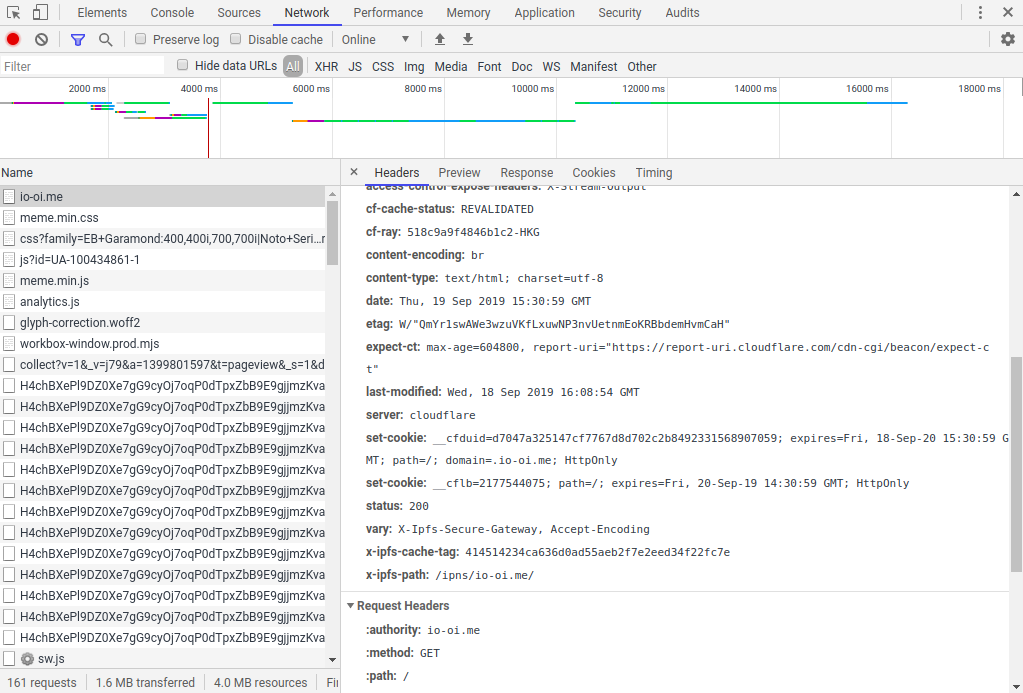
Task: Close the request details pane
Action: click(354, 172)
